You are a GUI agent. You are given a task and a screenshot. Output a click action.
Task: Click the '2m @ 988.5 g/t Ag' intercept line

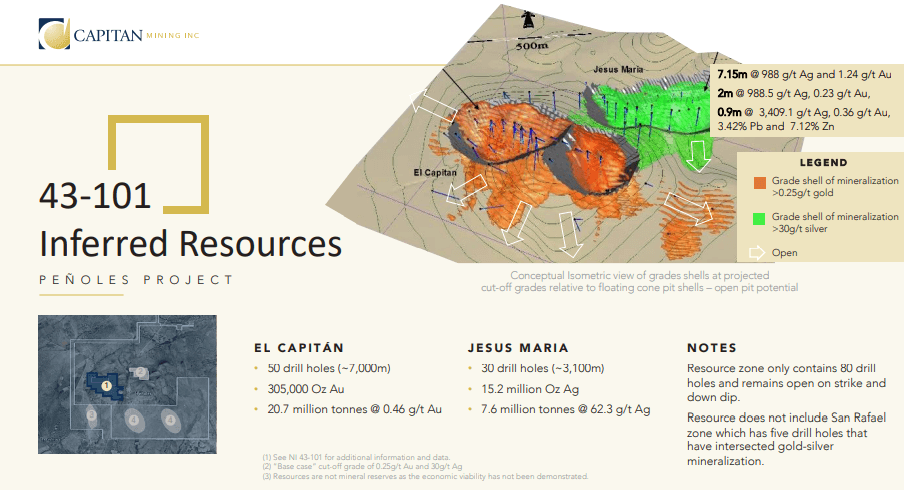[x=794, y=93]
